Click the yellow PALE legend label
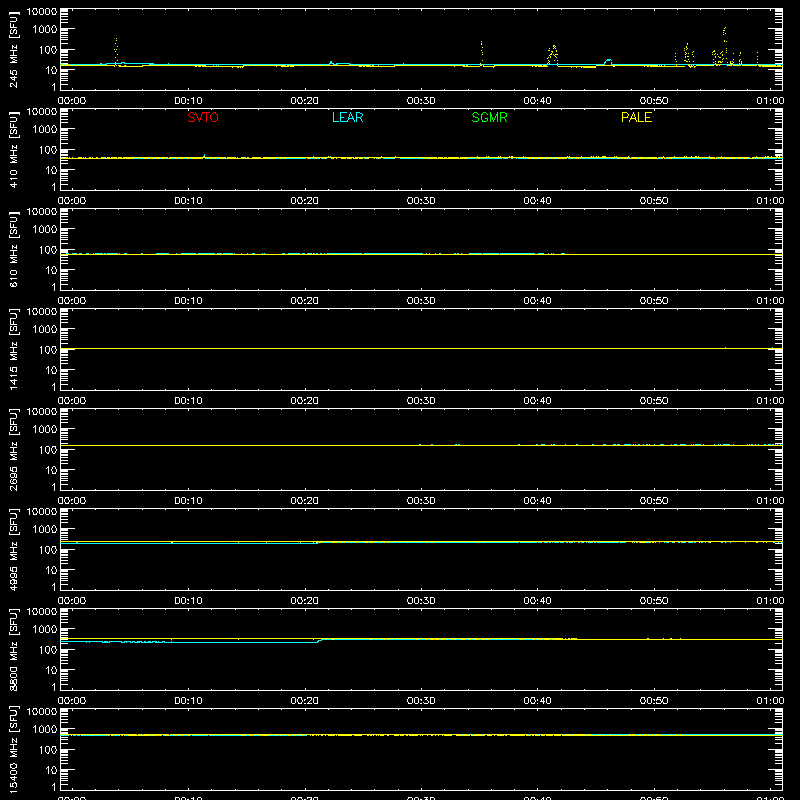800x800 pixels. click(x=636, y=117)
